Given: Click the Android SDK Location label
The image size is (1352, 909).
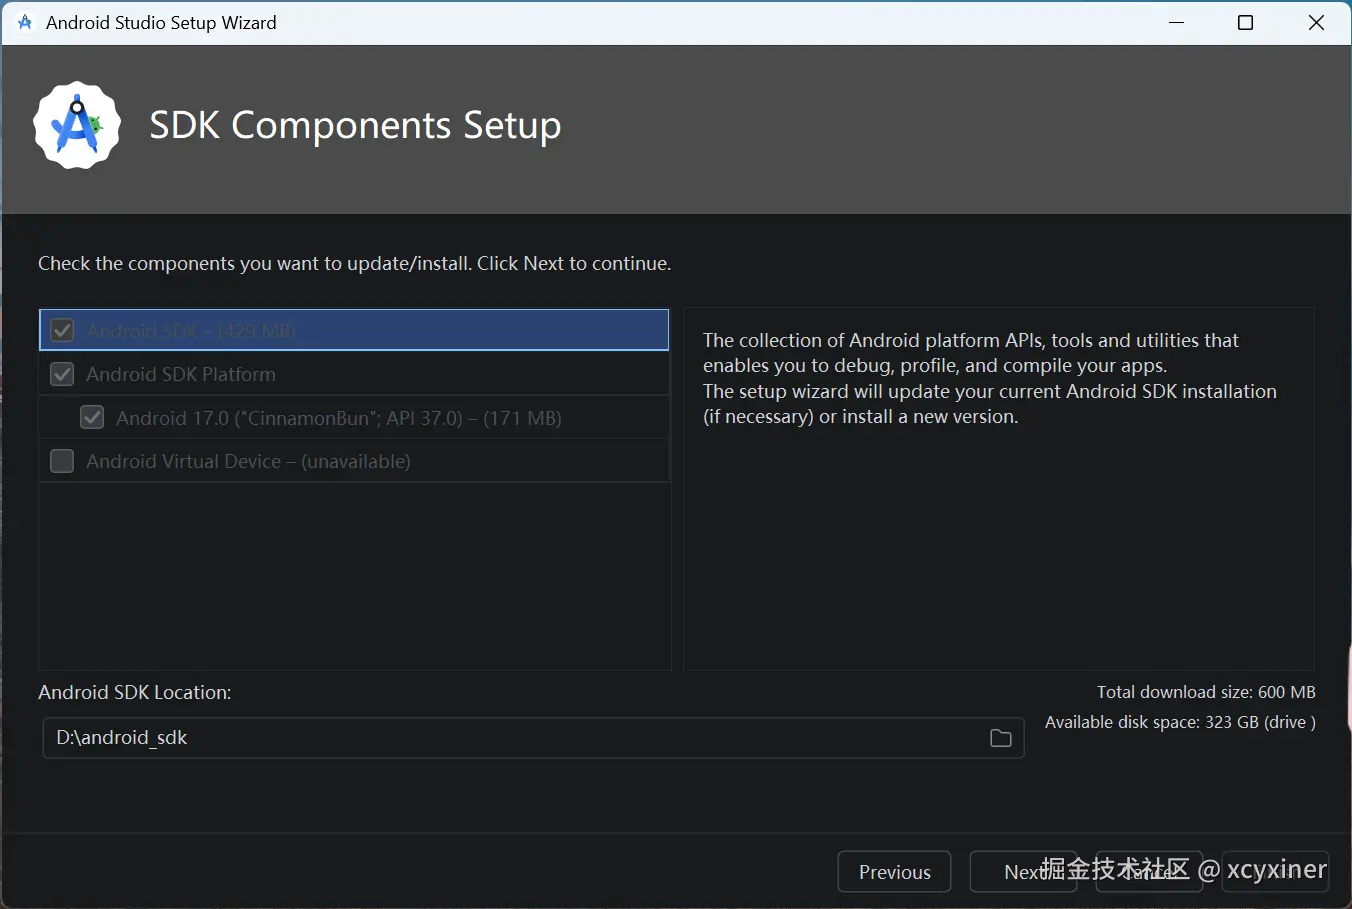Looking at the screenshot, I should [135, 692].
